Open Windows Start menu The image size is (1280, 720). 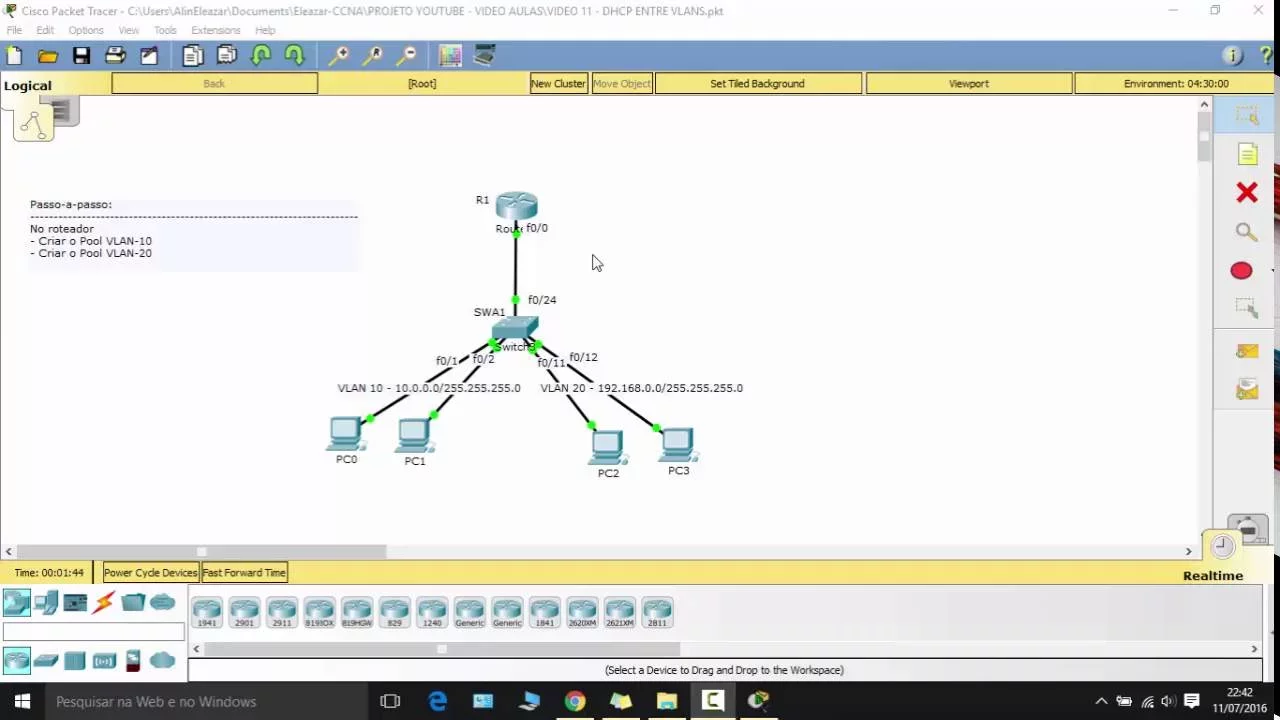click(22, 701)
